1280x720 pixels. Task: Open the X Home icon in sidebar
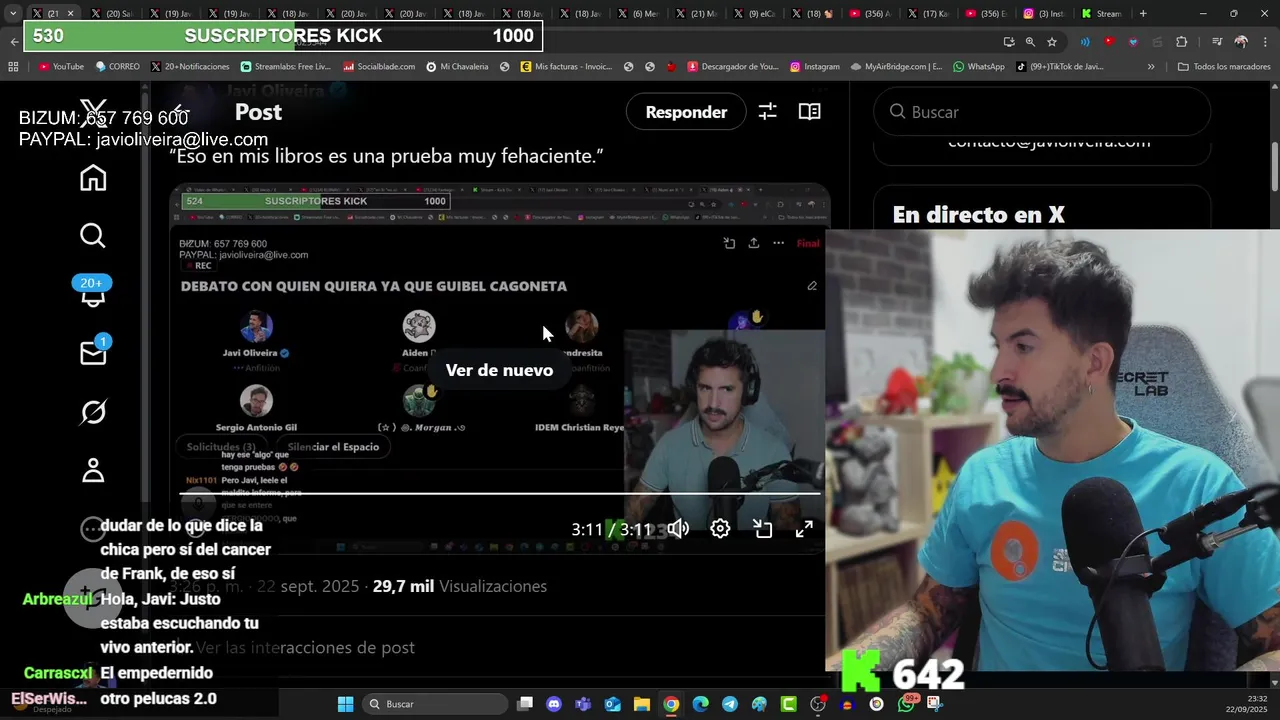(93, 178)
